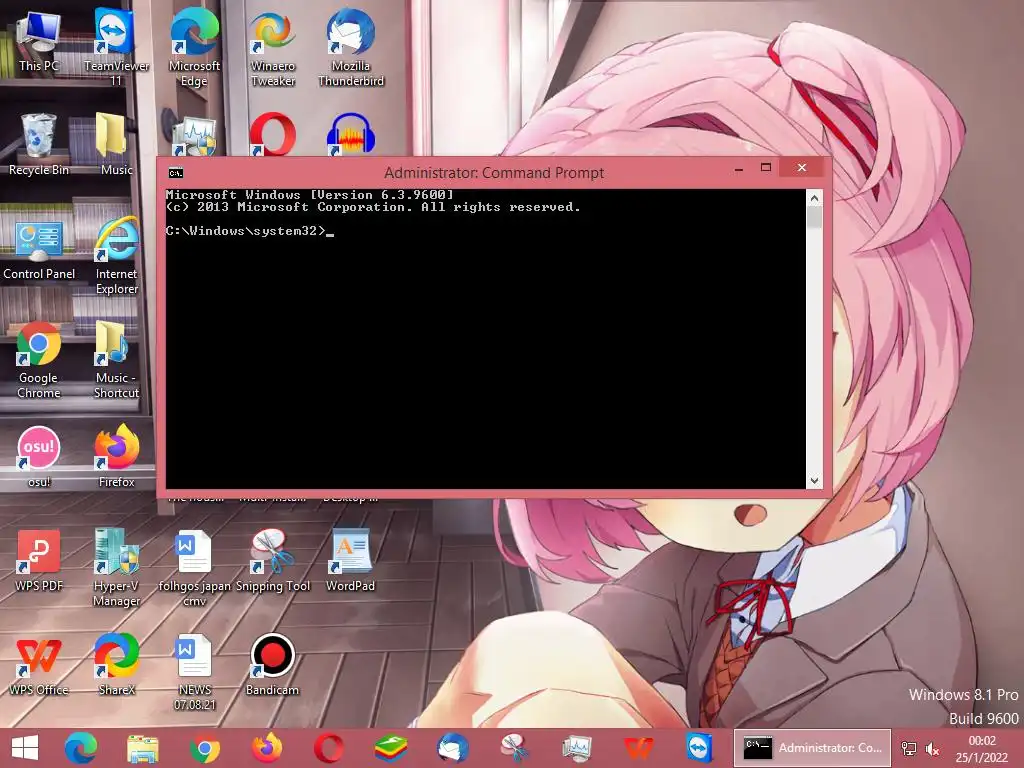Select Hyper-V Manager desktop shortcut
The height and width of the screenshot is (768, 1024).
point(116,568)
